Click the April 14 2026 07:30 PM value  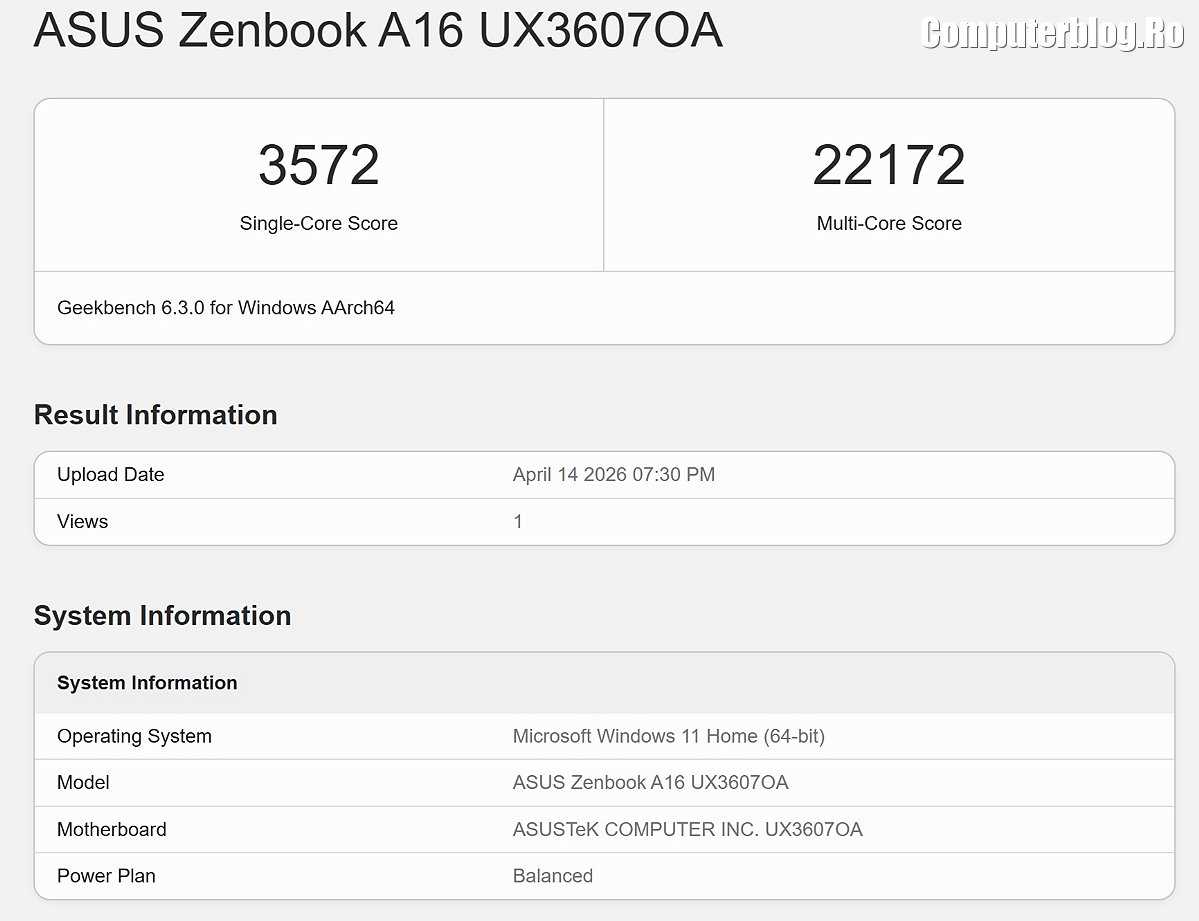pos(613,475)
